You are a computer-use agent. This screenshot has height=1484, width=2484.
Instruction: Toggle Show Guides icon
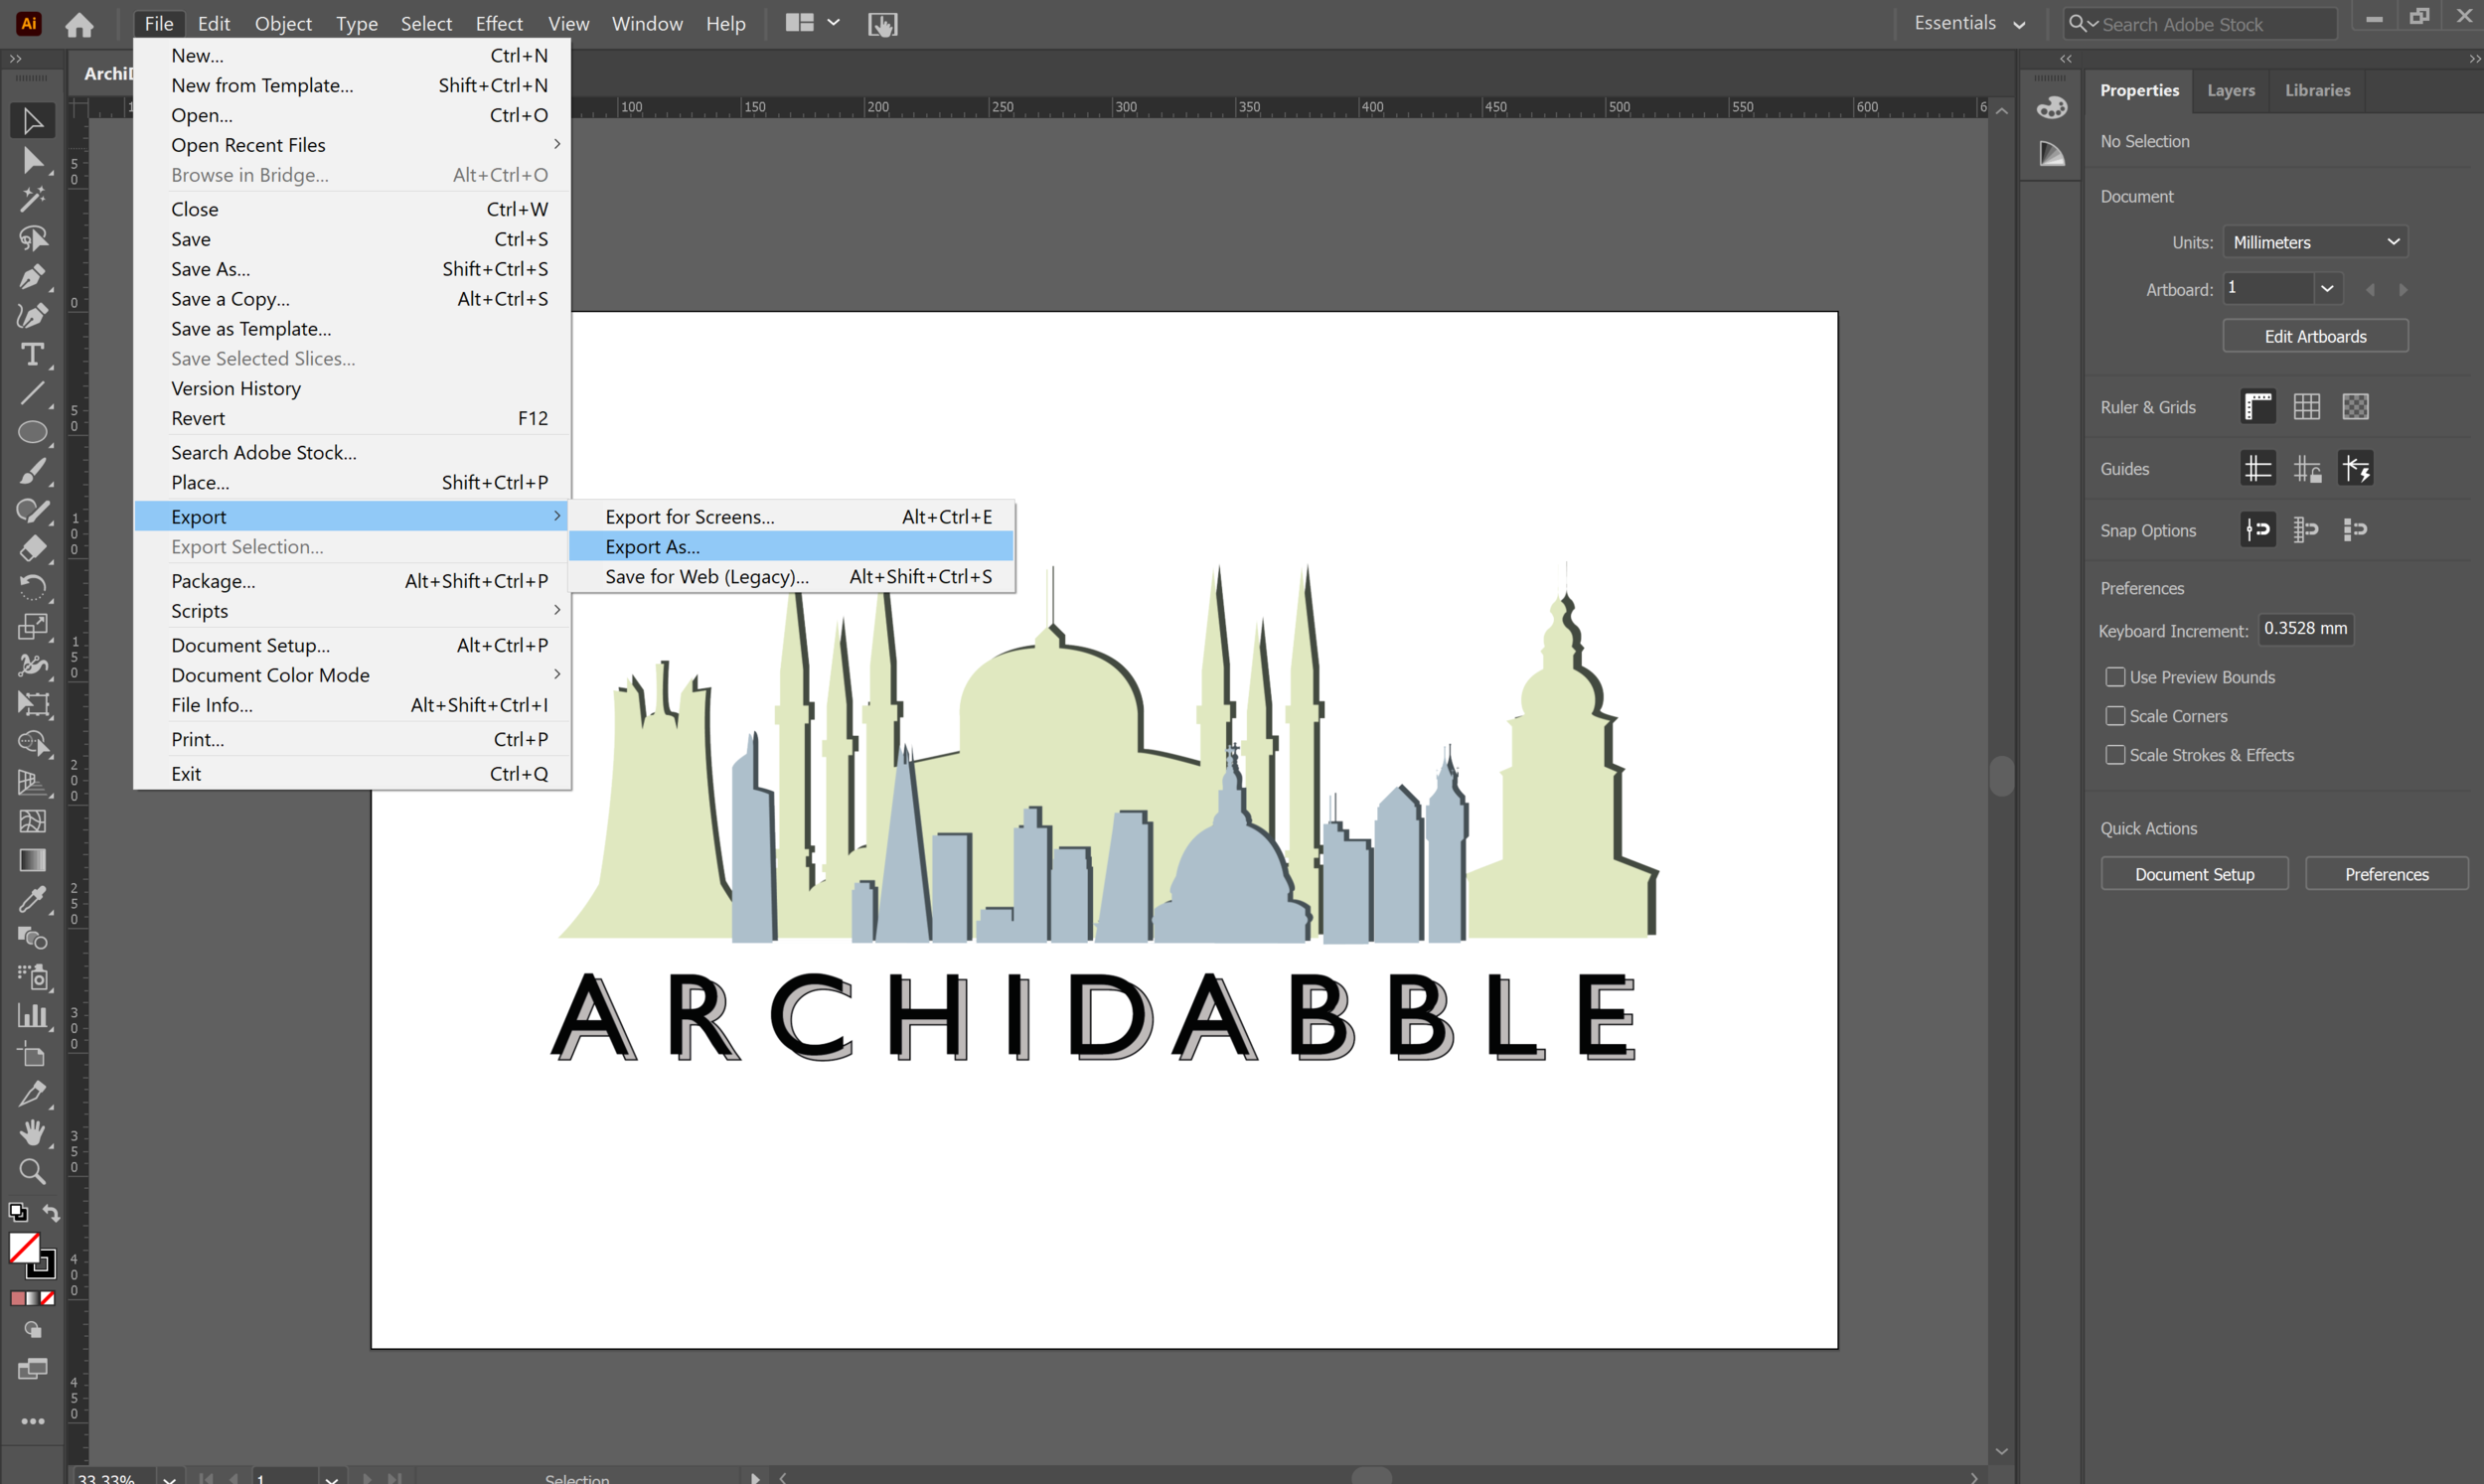2258,469
